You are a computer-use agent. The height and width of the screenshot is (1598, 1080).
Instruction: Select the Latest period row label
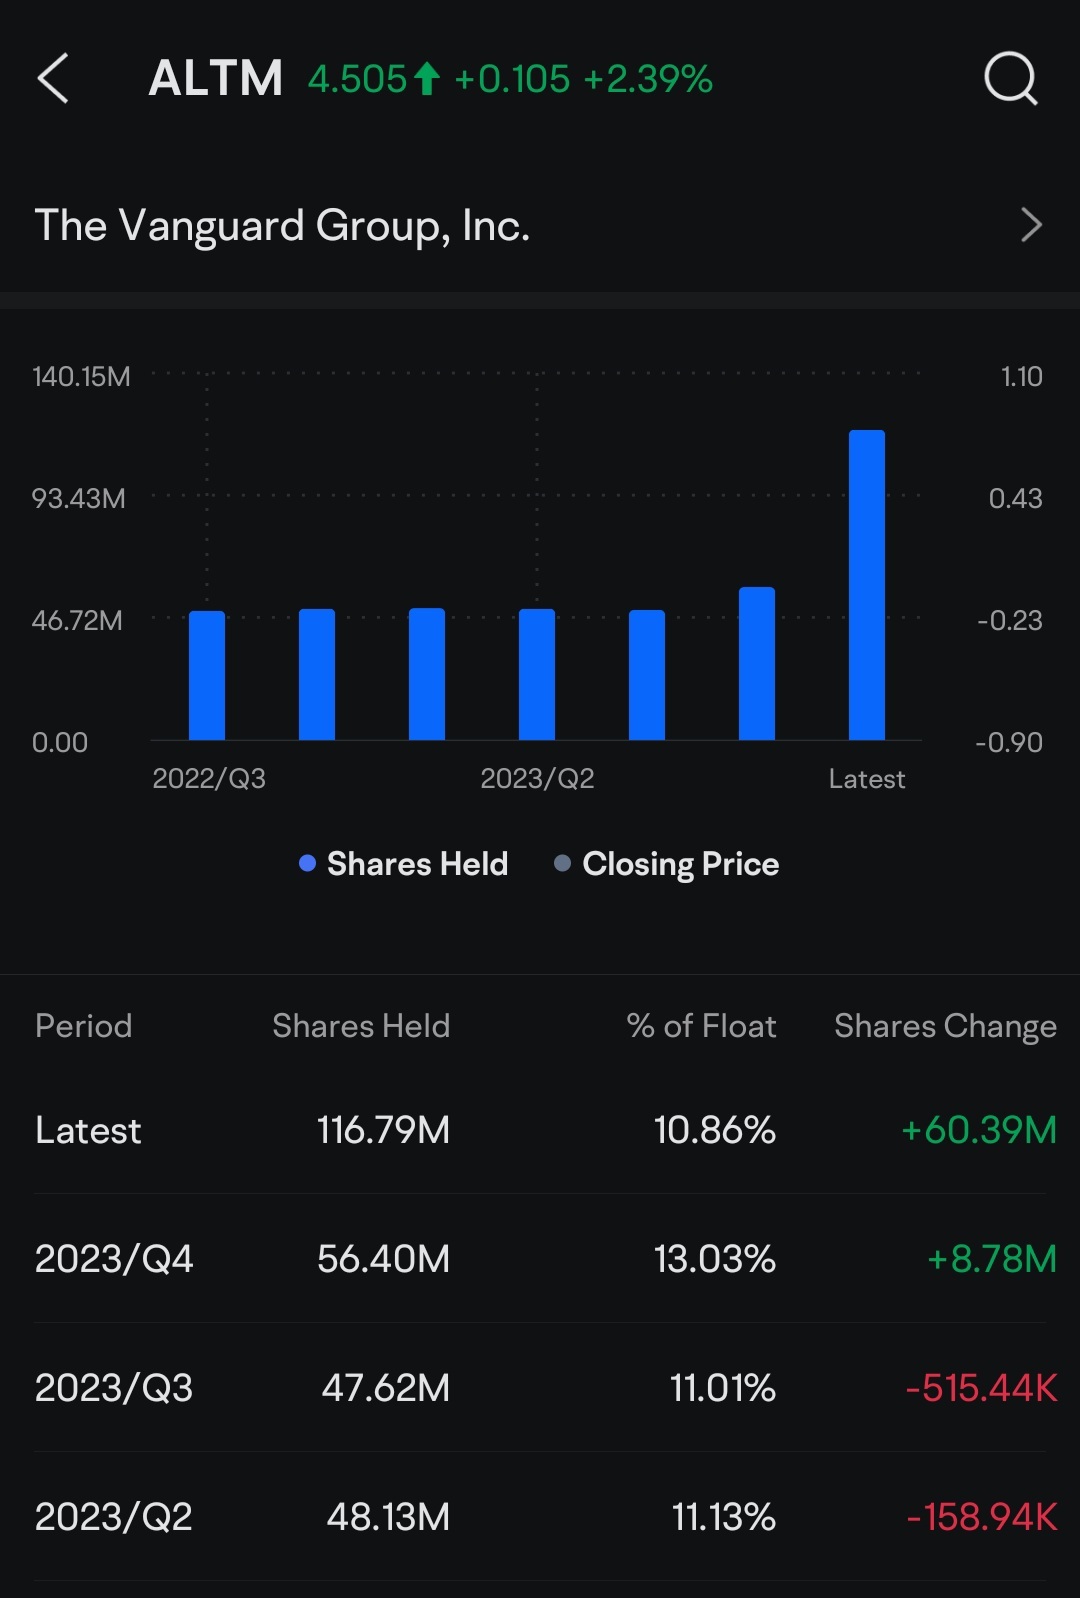pyautogui.click(x=88, y=1131)
